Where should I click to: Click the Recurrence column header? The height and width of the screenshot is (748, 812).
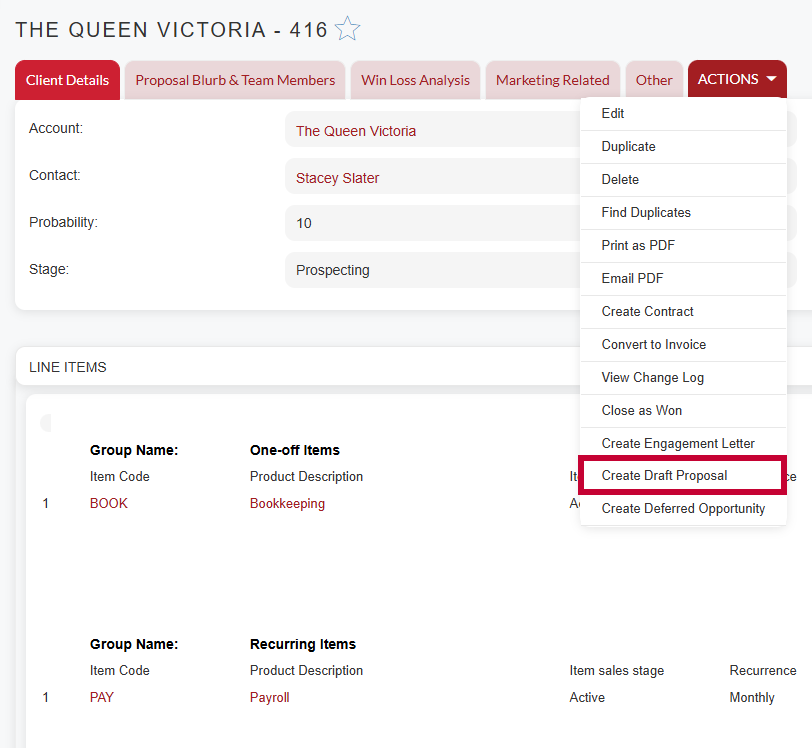[x=763, y=670]
